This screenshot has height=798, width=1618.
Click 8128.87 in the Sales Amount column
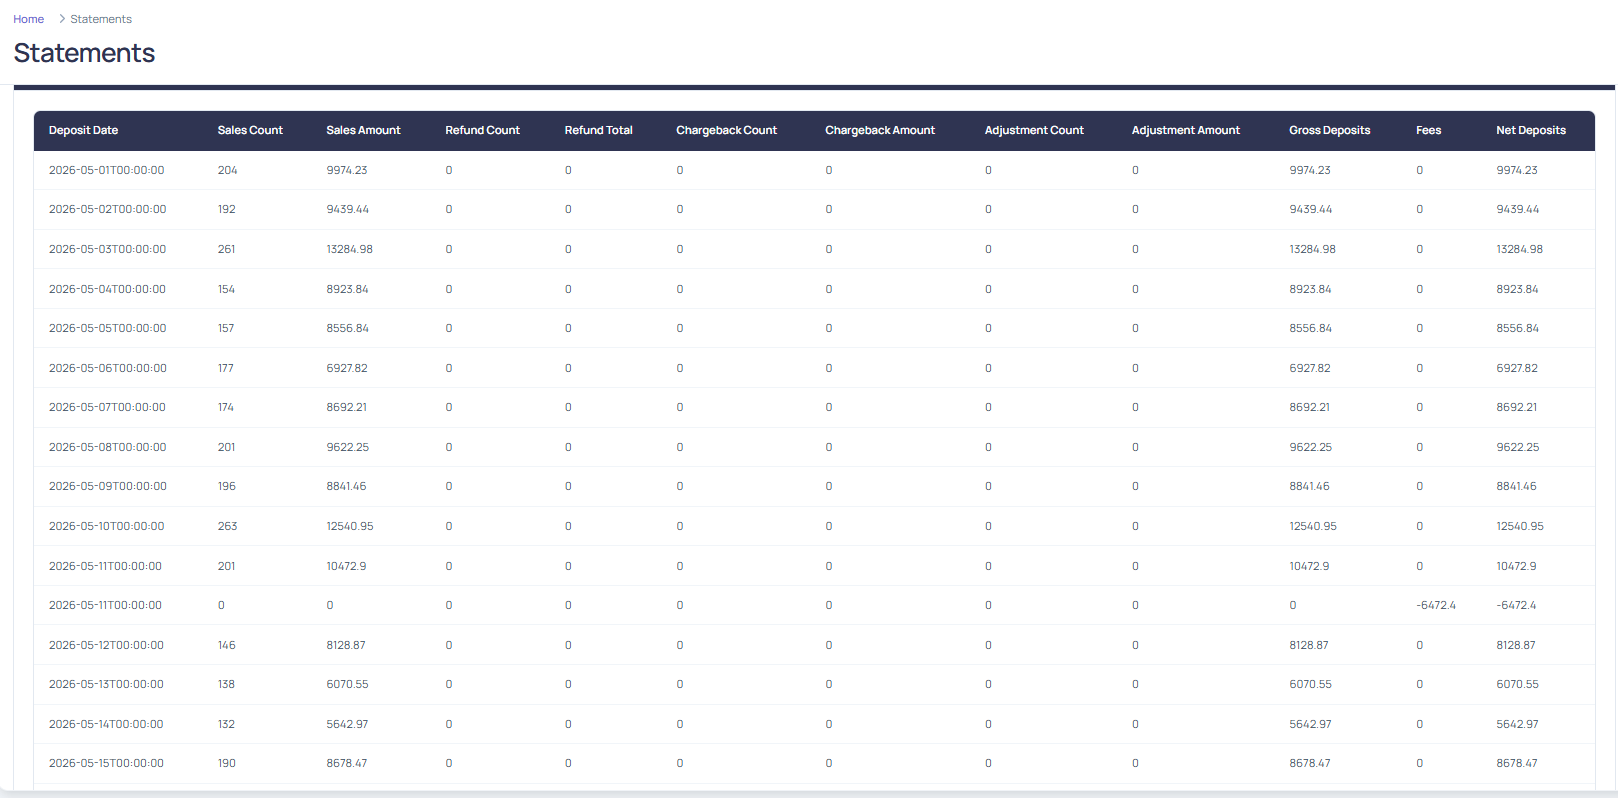pos(346,645)
